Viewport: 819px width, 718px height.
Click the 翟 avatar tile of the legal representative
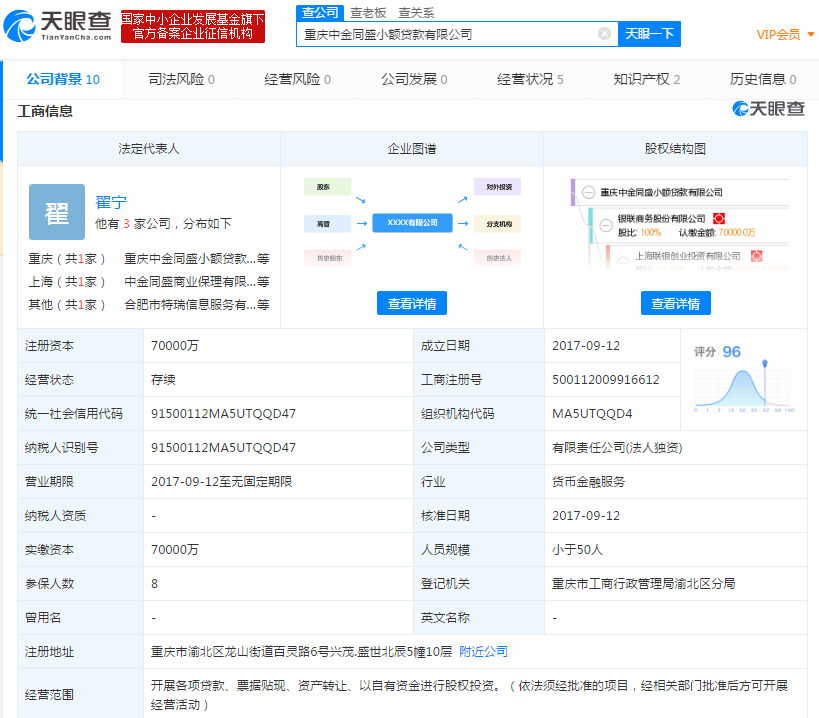(x=57, y=212)
